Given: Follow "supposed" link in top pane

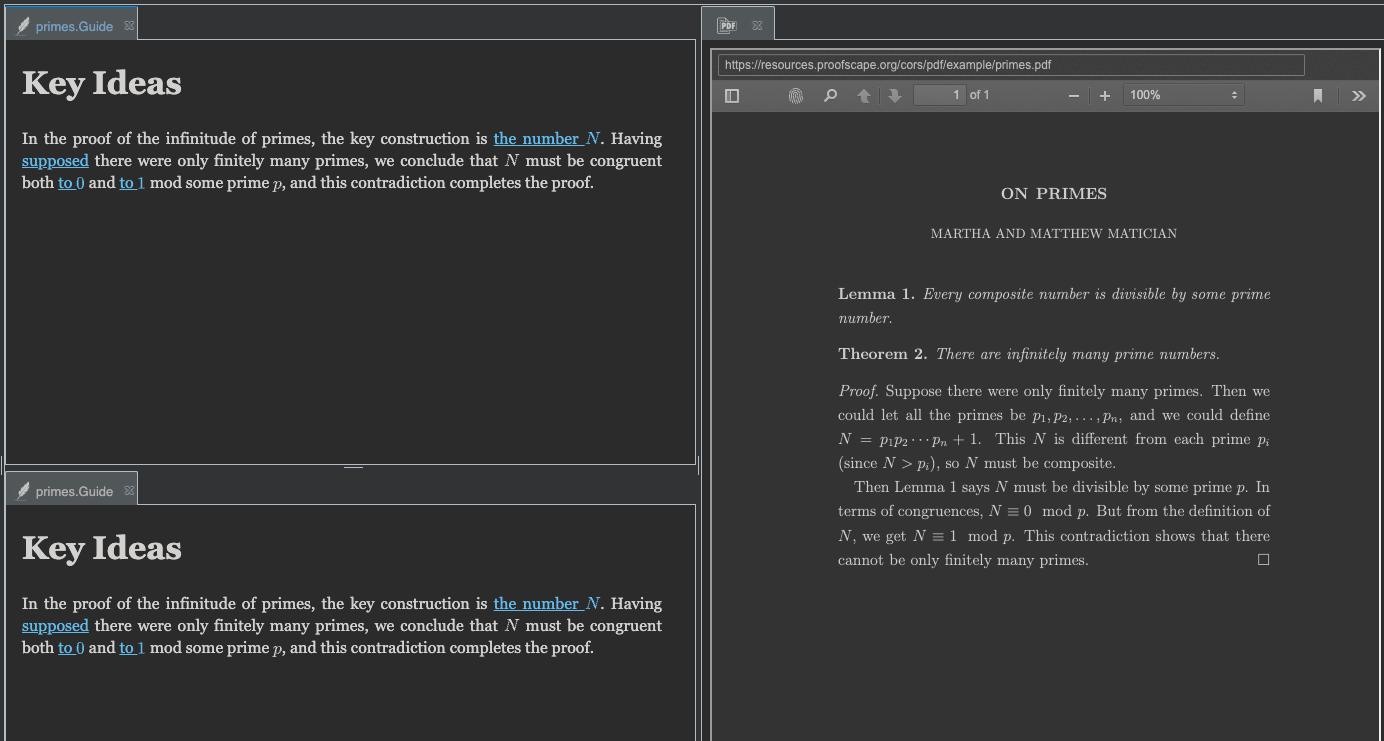Looking at the screenshot, I should click(x=55, y=161).
